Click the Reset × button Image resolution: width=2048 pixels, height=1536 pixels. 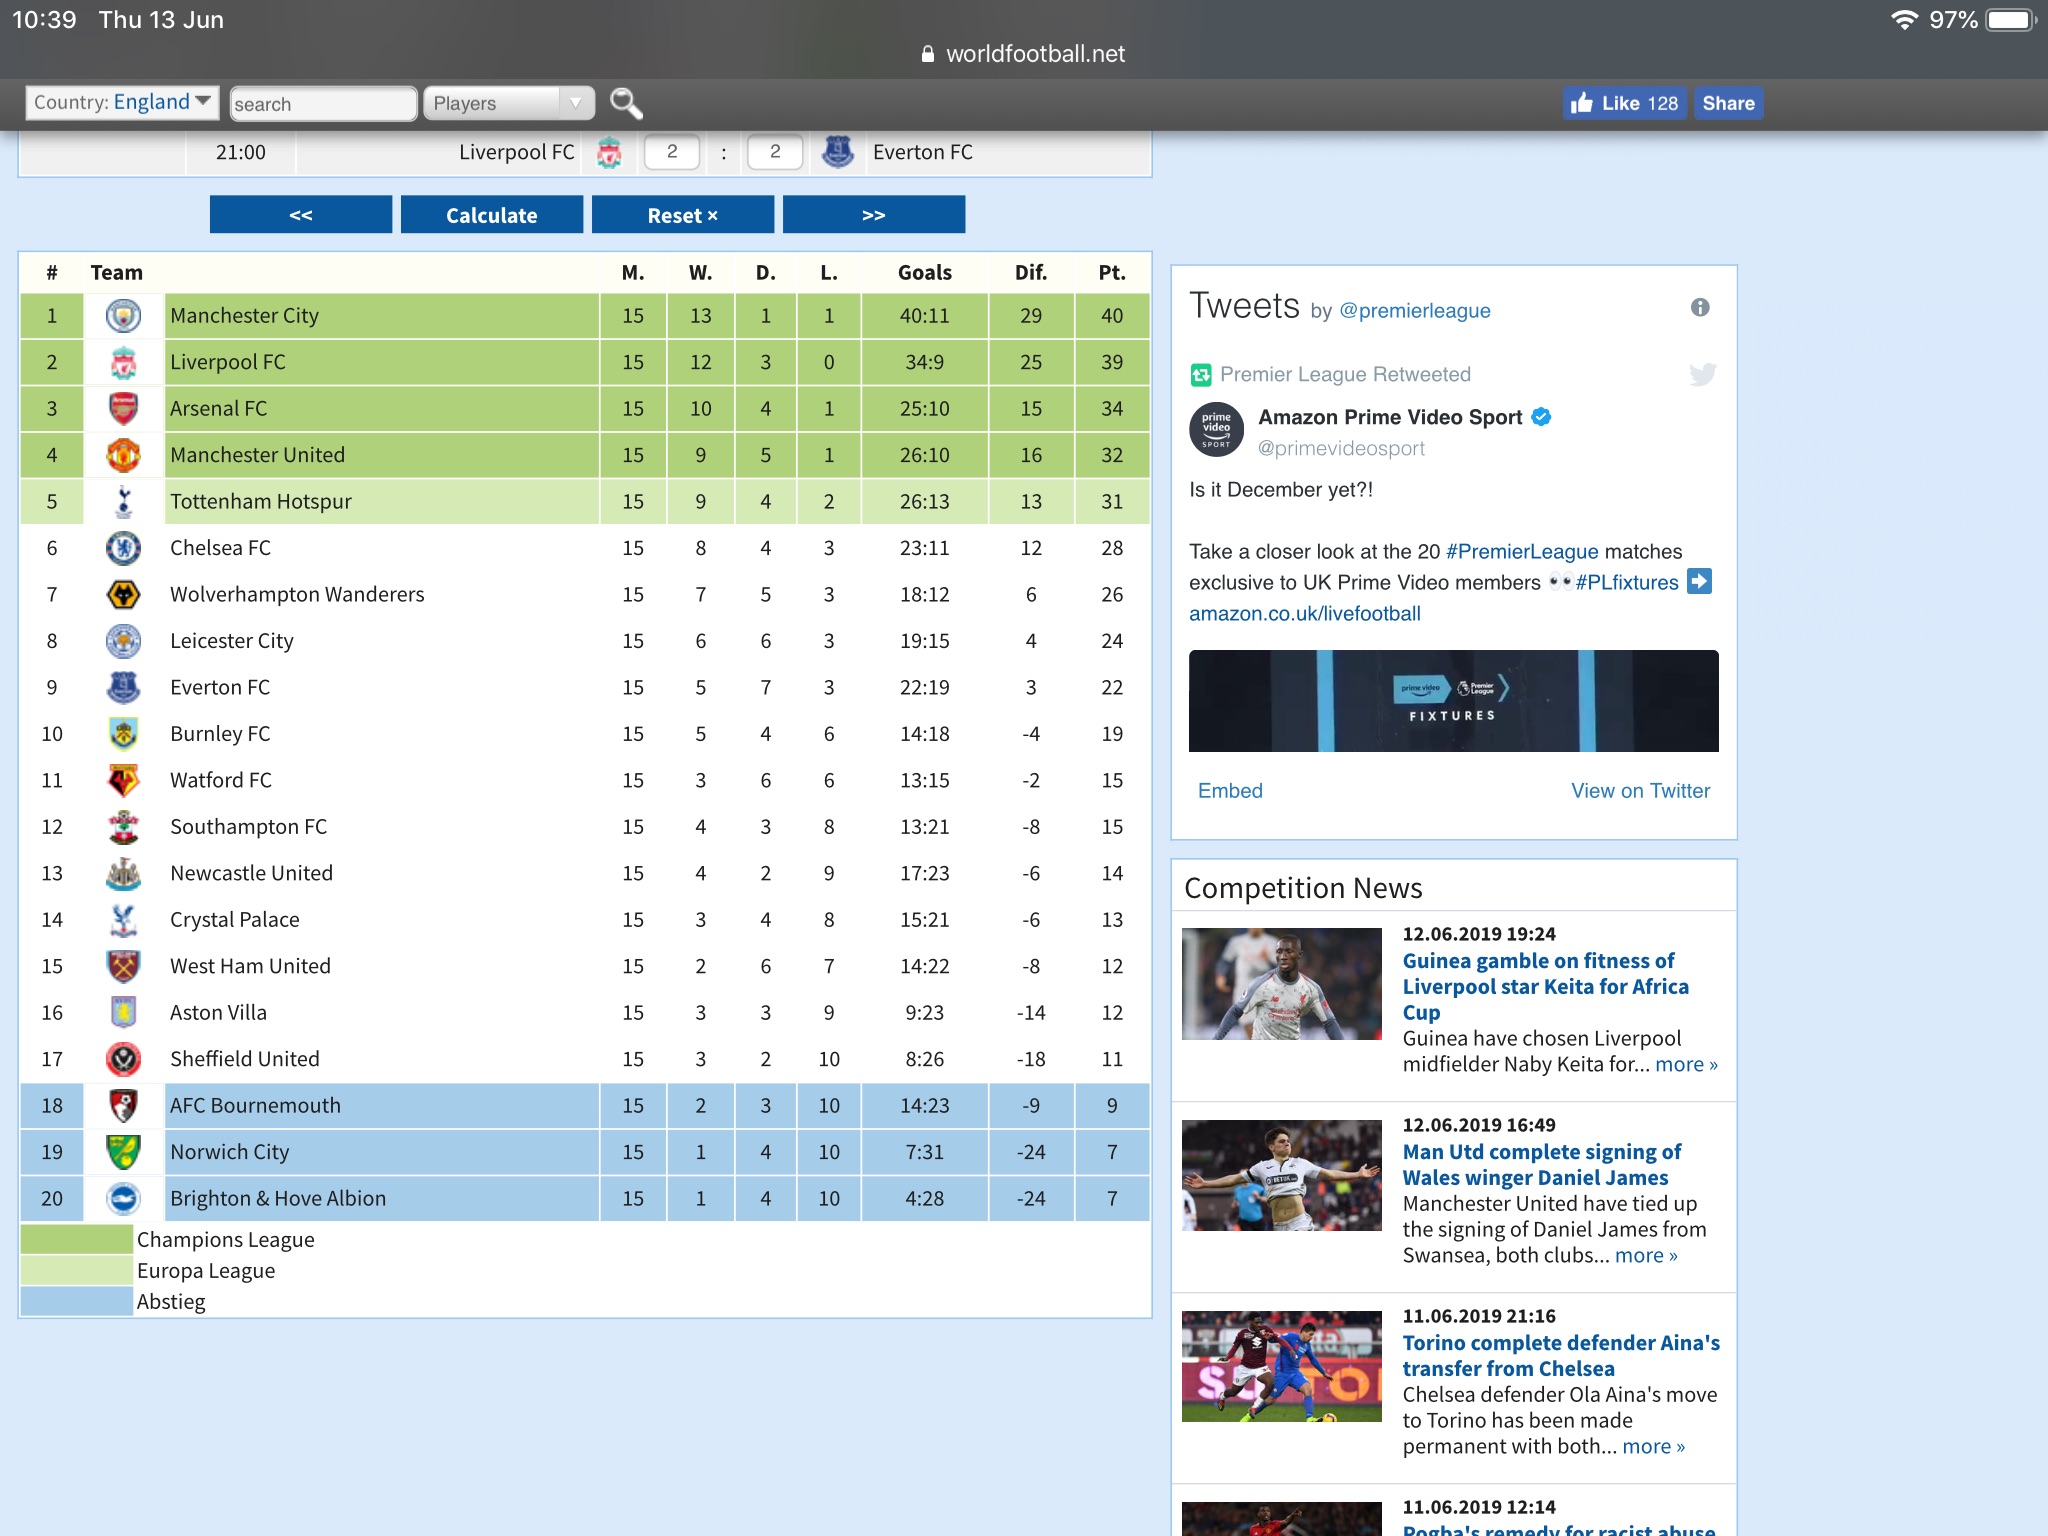click(x=683, y=215)
